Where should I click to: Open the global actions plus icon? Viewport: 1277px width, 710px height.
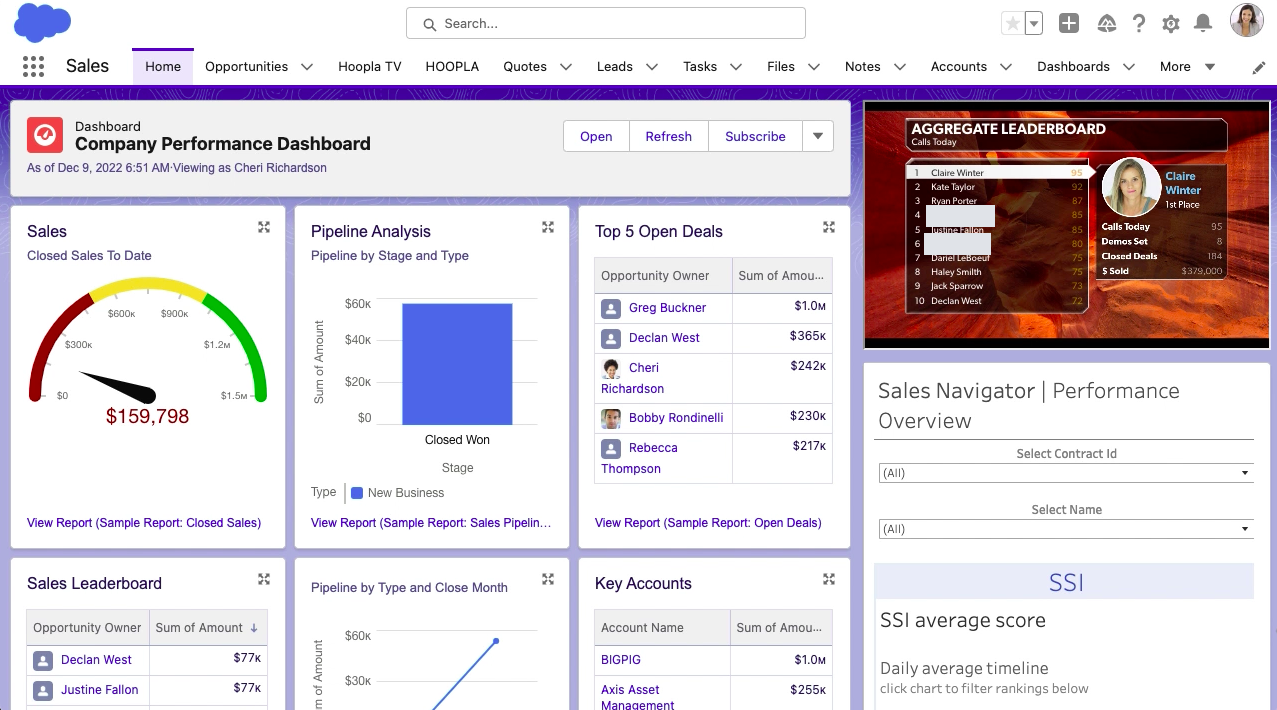click(x=1069, y=23)
